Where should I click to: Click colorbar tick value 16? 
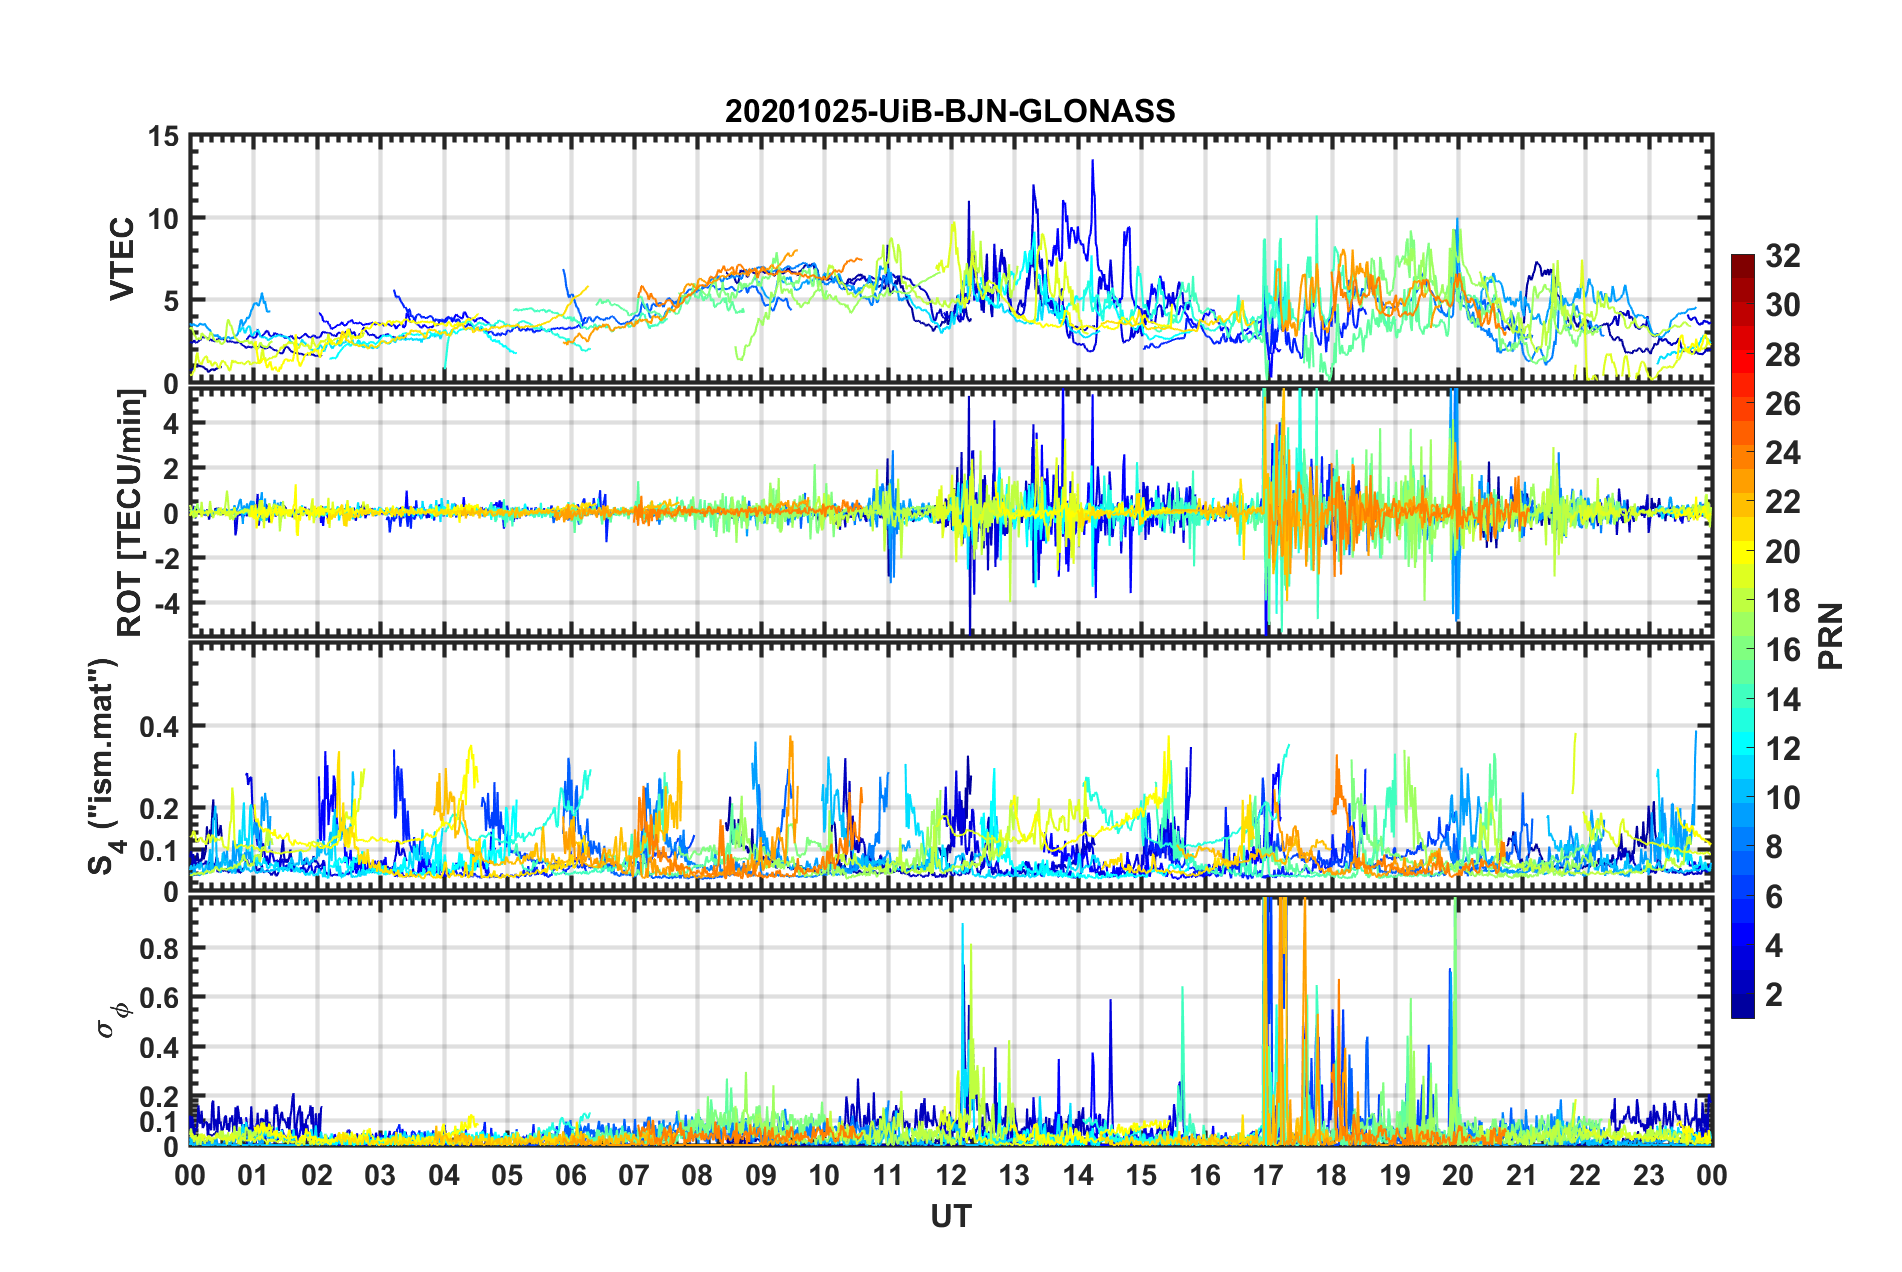point(1782,650)
